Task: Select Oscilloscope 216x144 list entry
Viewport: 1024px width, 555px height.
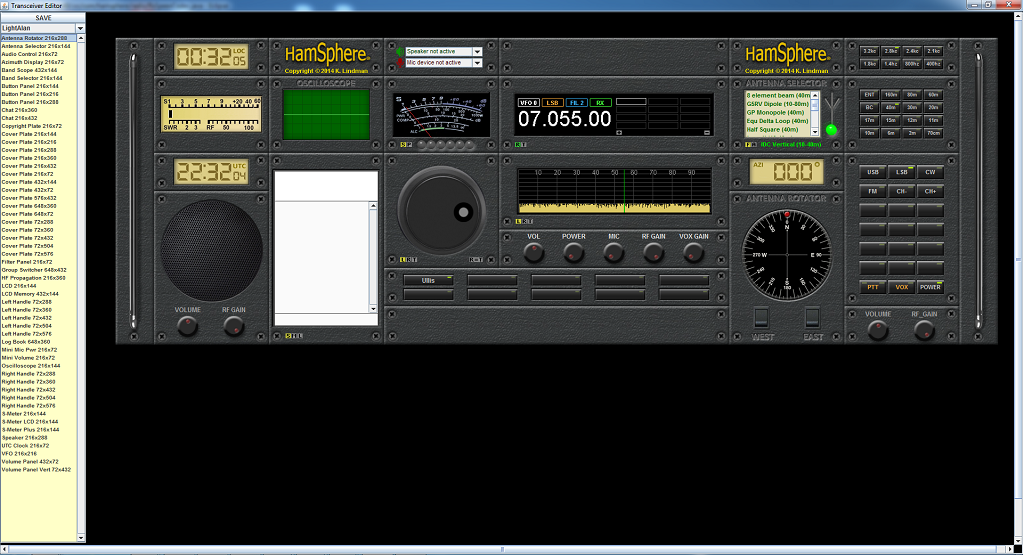Action: (x=39, y=366)
